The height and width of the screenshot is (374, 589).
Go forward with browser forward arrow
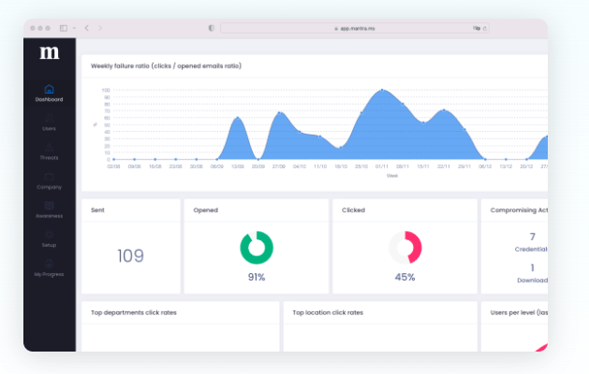100,28
